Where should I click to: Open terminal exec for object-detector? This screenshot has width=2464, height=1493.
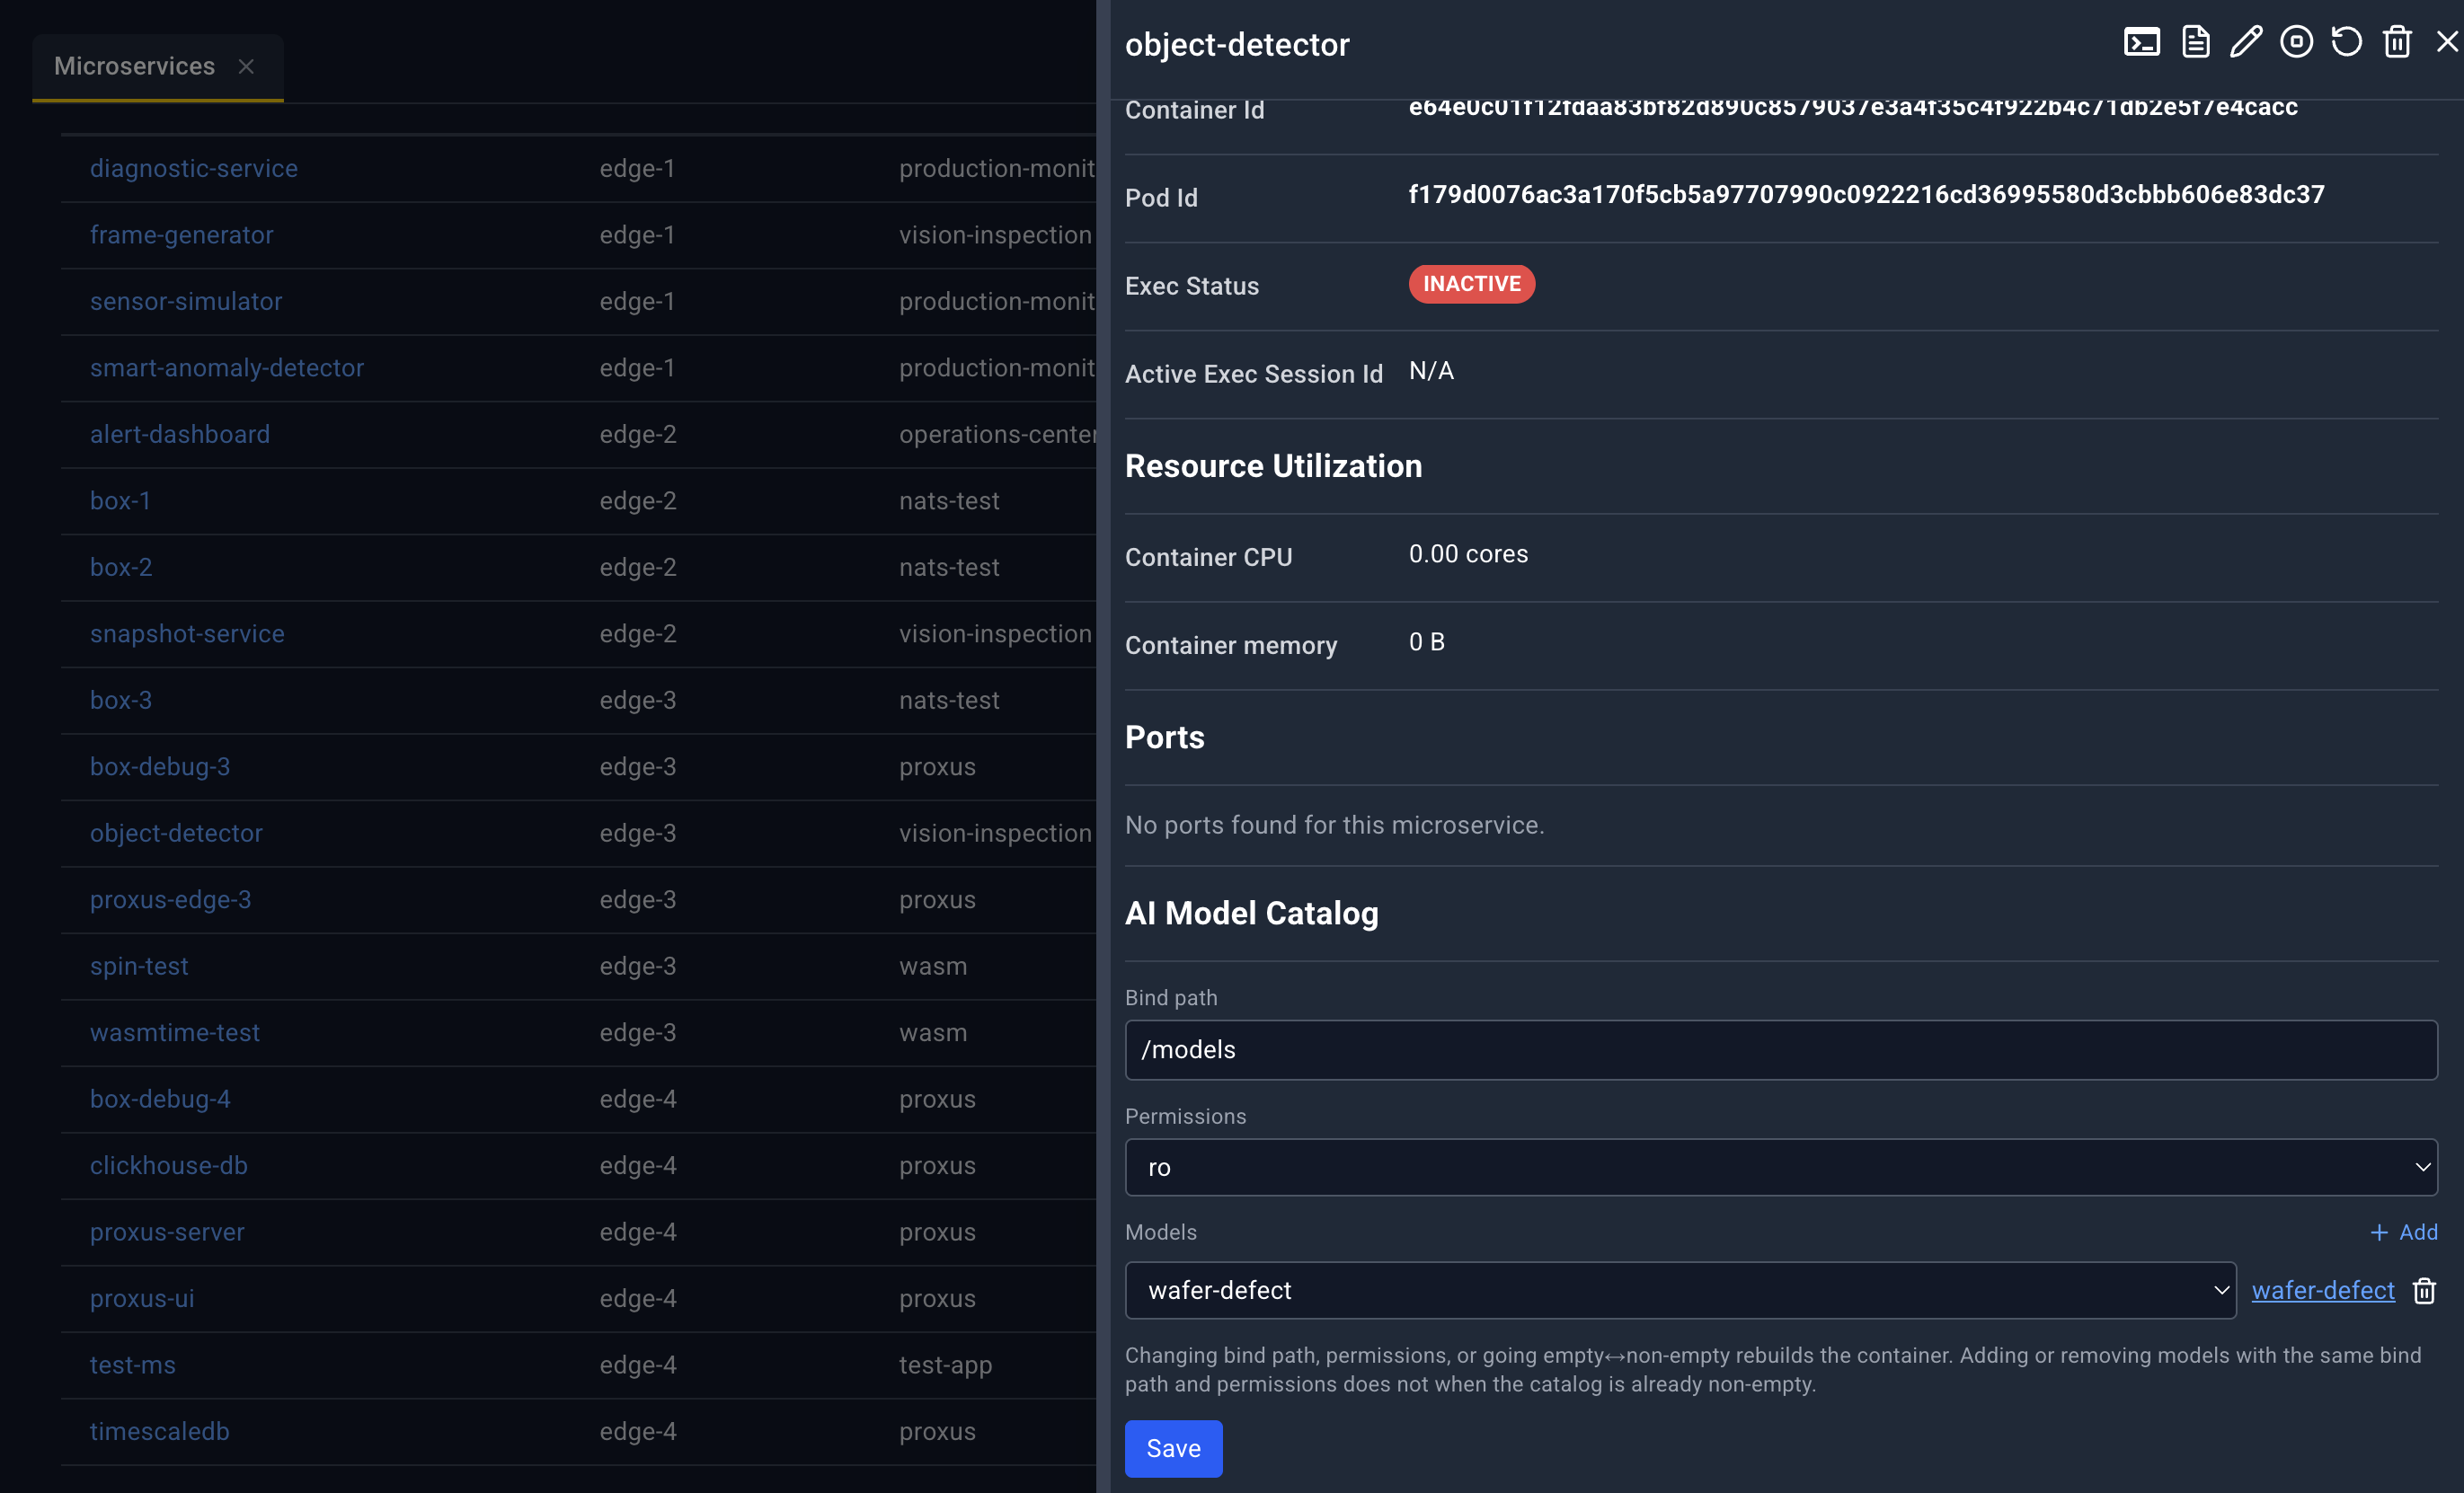tap(2141, 42)
